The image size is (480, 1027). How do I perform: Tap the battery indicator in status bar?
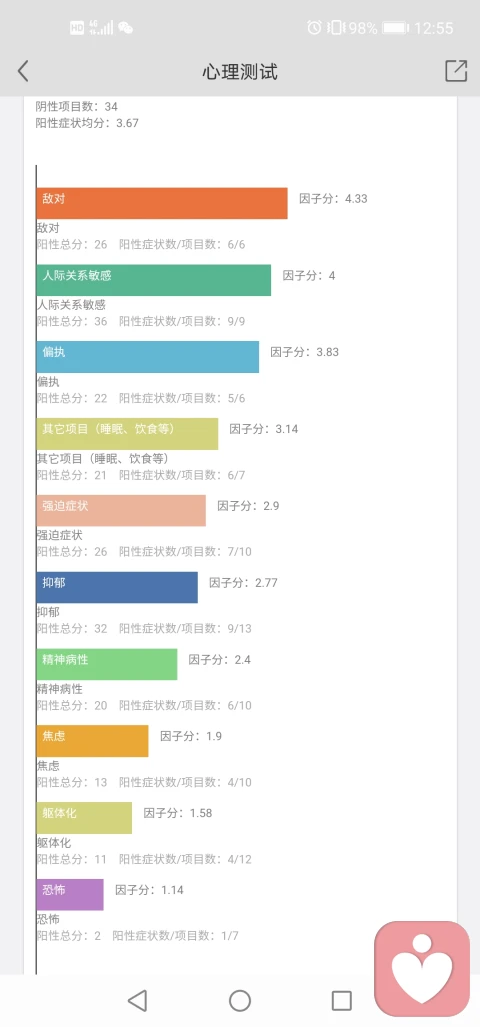[395, 28]
